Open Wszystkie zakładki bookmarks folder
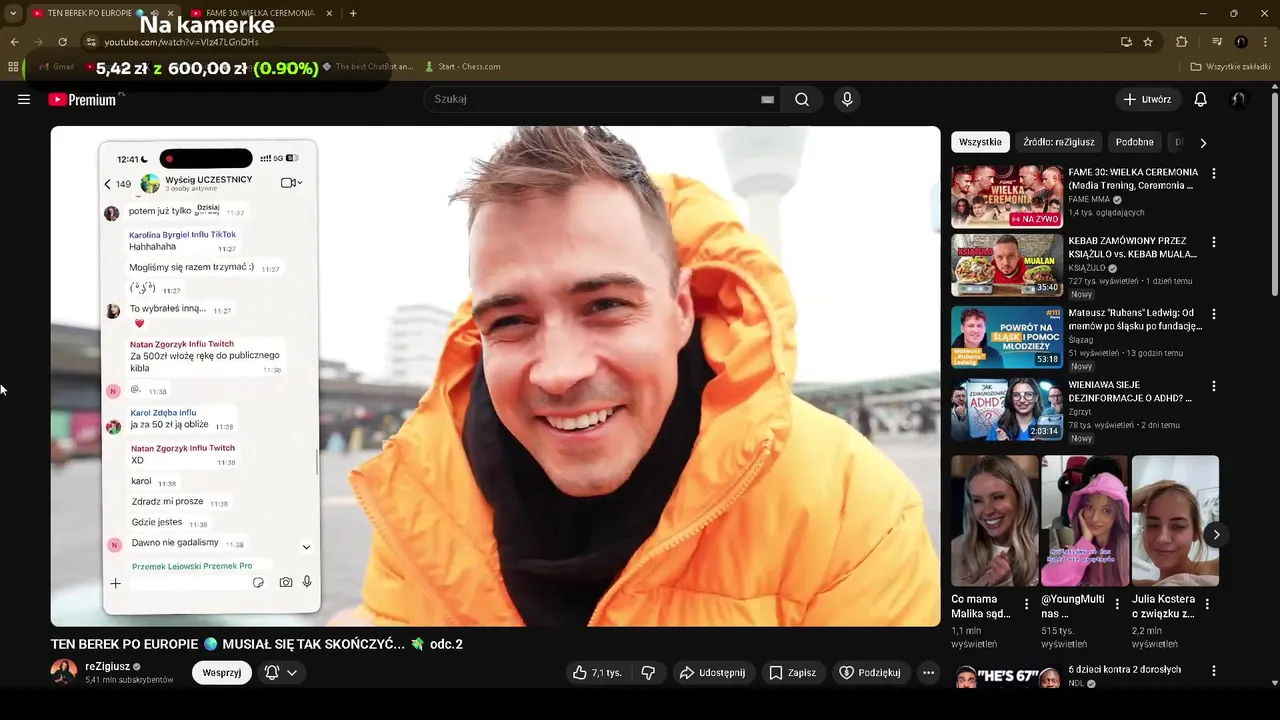Viewport: 1280px width, 720px height. click(1230, 67)
